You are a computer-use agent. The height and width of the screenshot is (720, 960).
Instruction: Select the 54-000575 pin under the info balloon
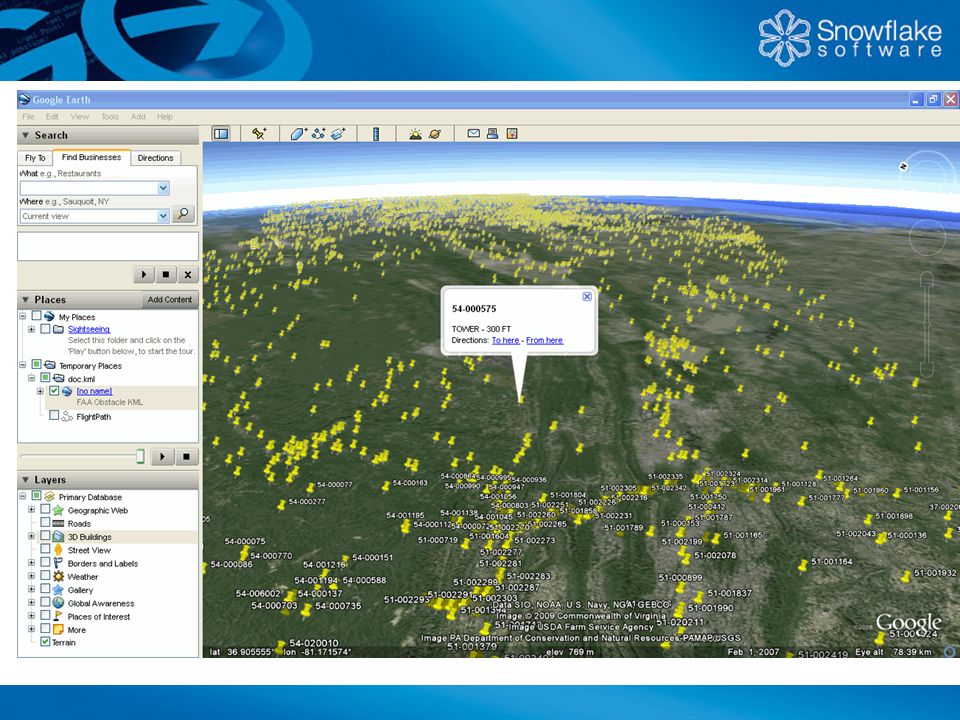point(521,400)
